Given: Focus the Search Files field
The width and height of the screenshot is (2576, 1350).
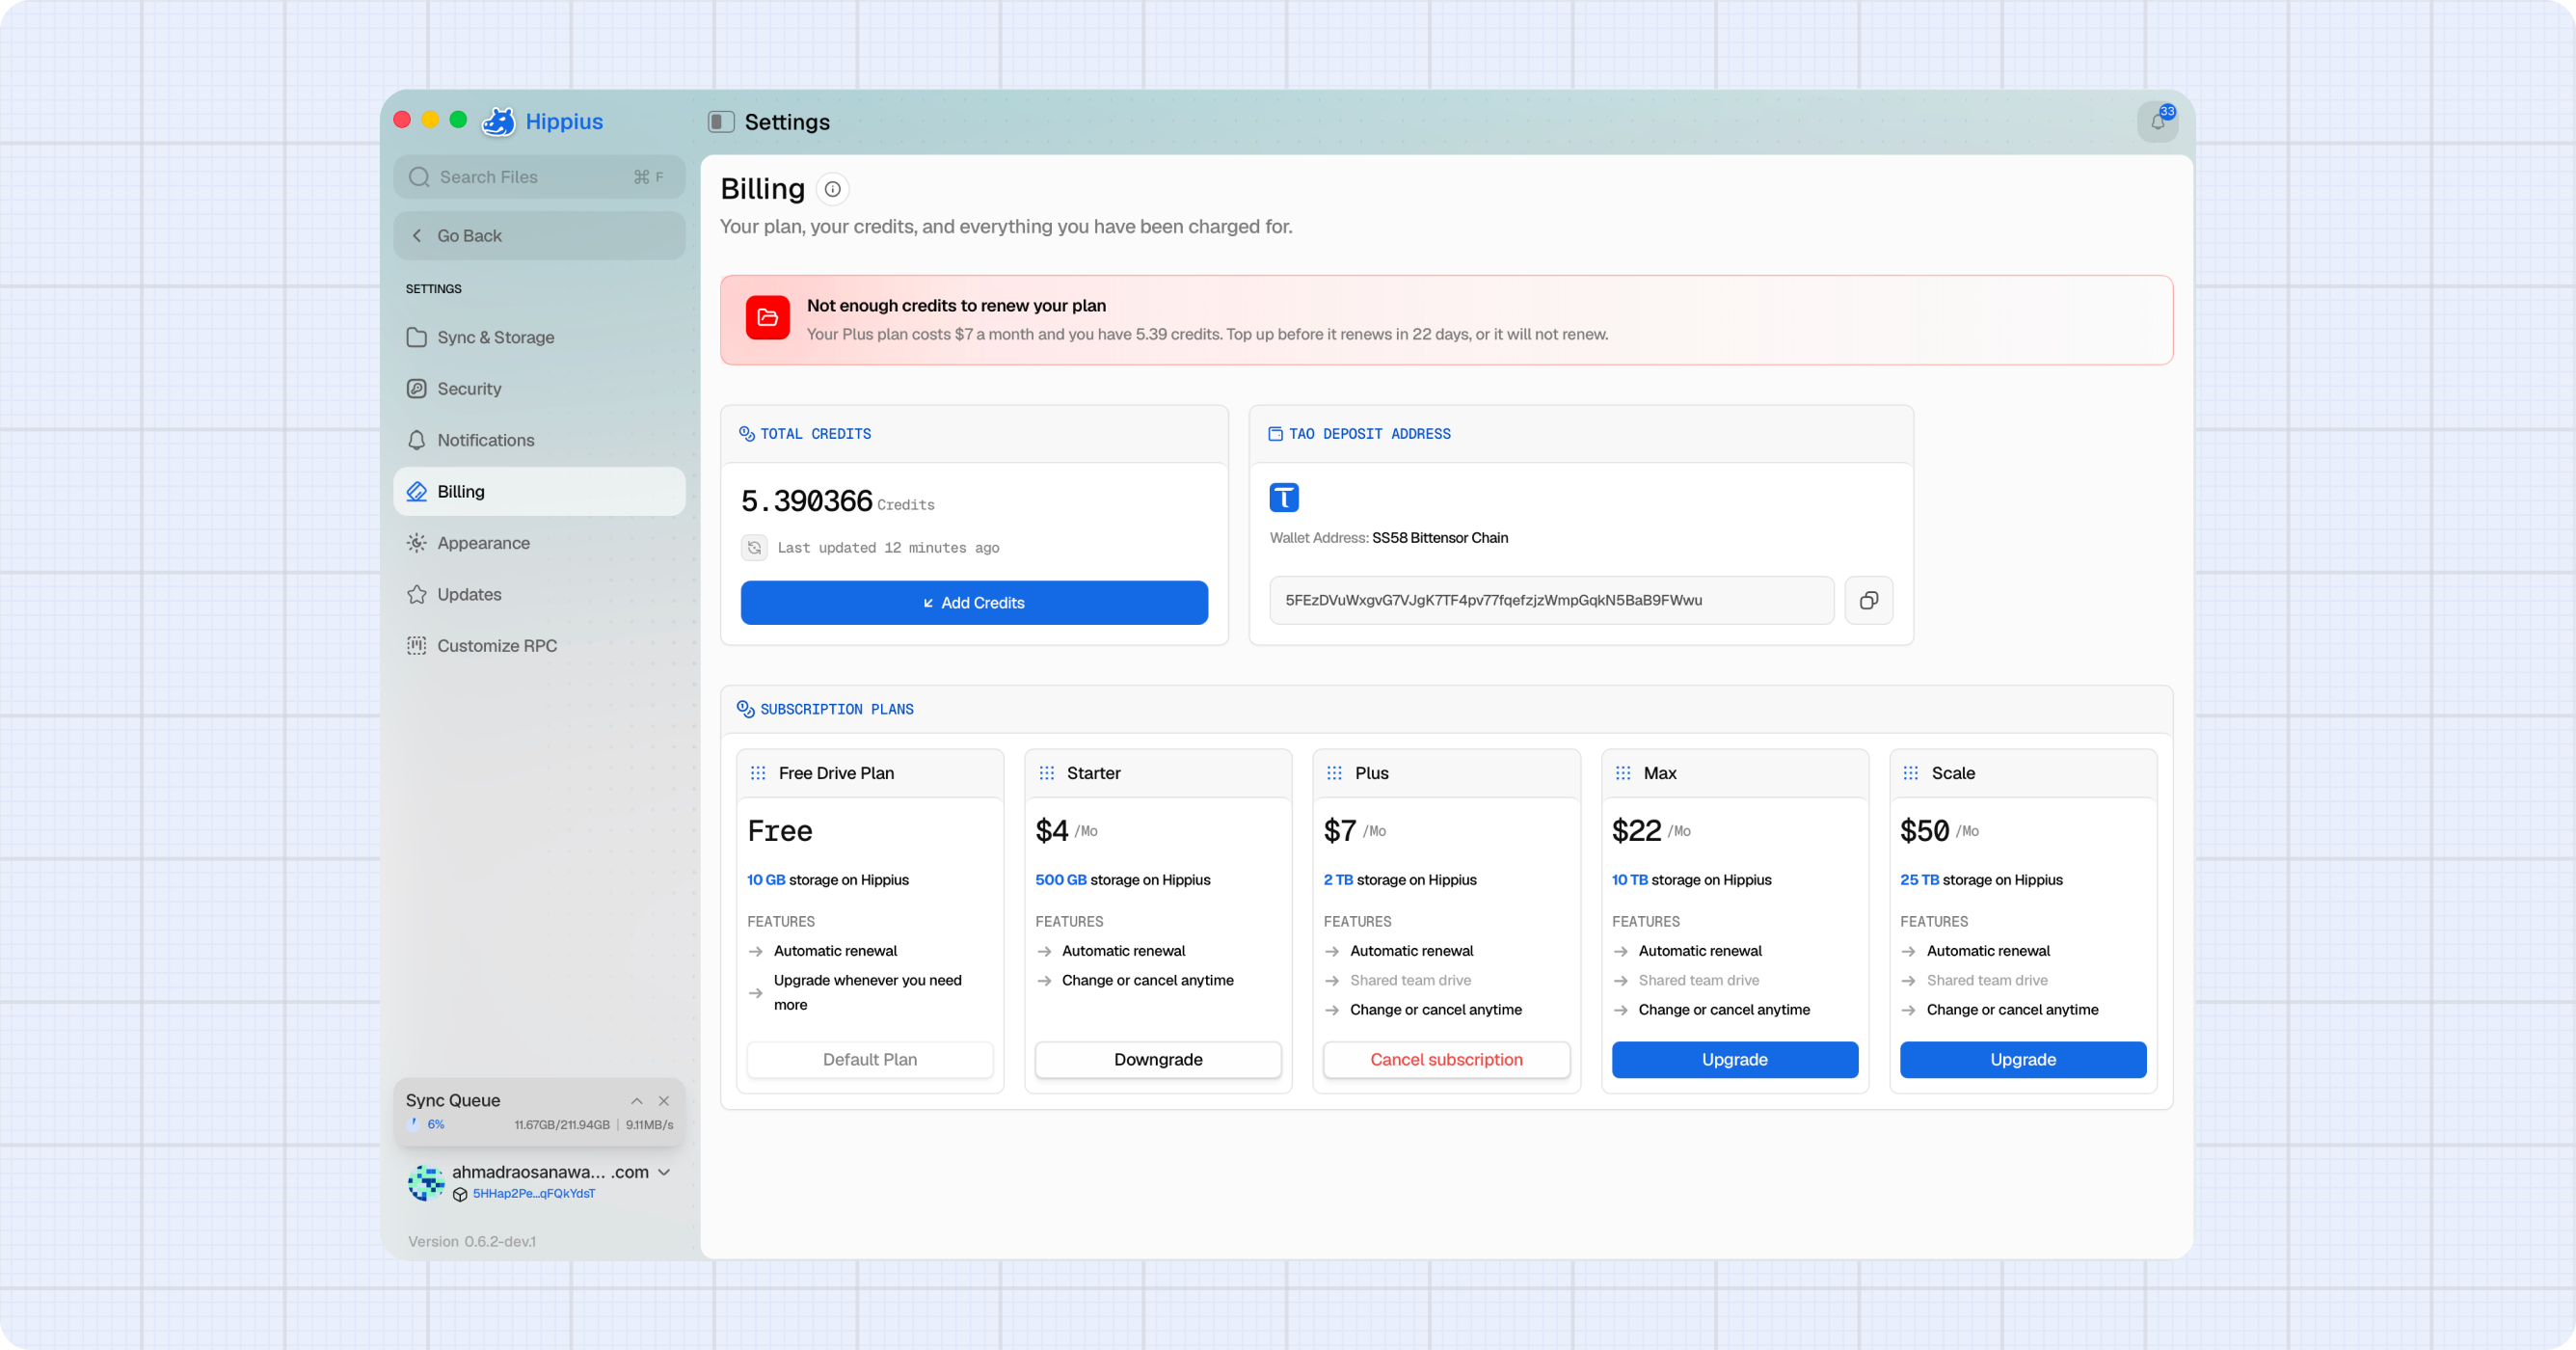Looking at the screenshot, I should (x=539, y=177).
